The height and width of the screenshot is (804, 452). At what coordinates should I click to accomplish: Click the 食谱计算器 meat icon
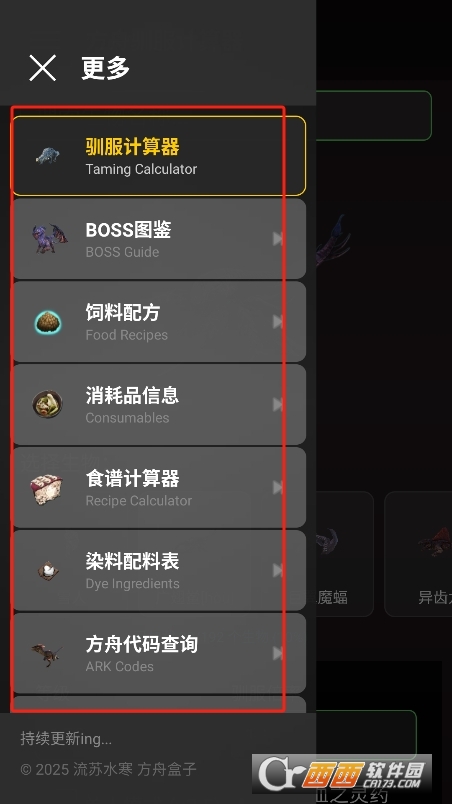pyautogui.click(x=47, y=489)
